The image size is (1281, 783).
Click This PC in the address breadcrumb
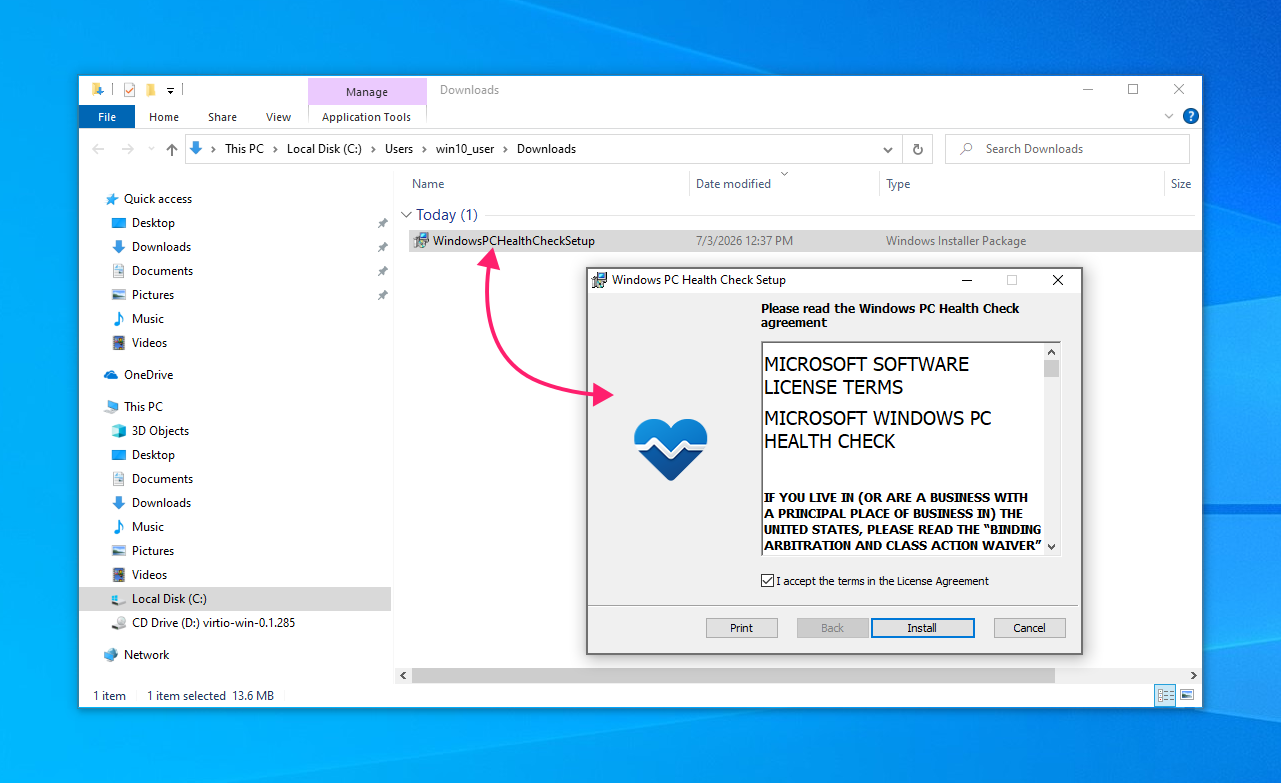tap(244, 149)
